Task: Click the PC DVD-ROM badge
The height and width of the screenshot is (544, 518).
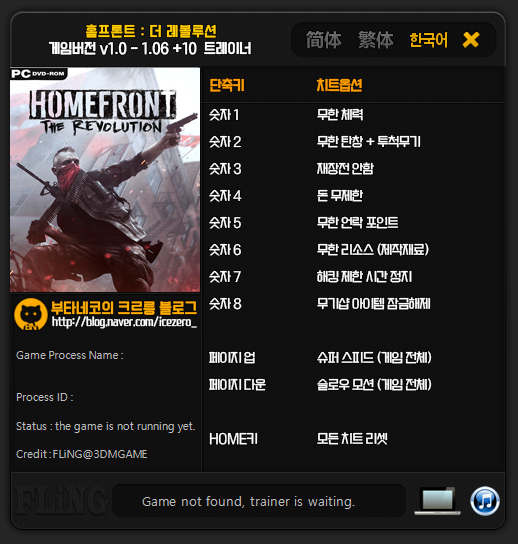Action: tap(39, 74)
